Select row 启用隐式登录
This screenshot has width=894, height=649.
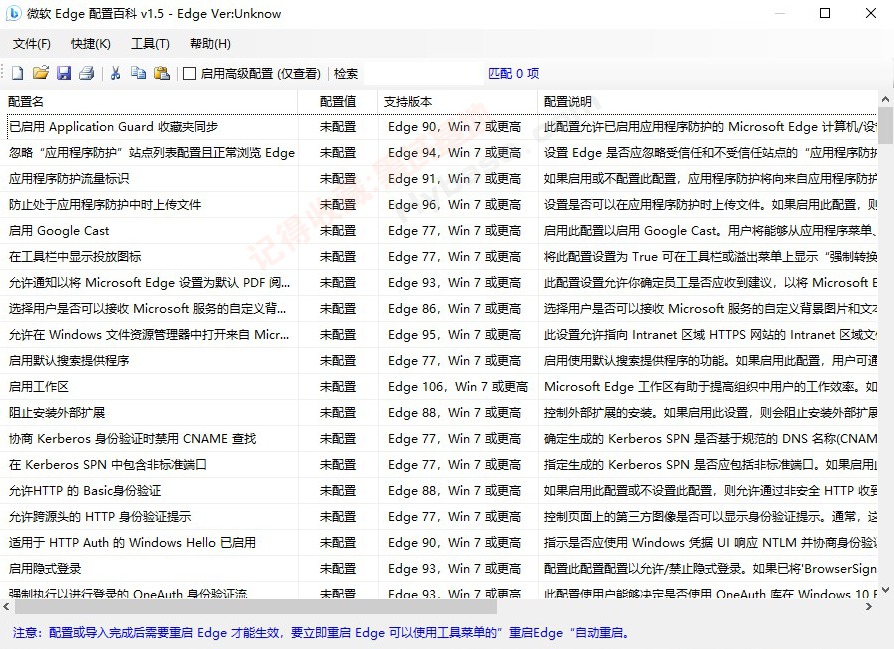pos(438,569)
